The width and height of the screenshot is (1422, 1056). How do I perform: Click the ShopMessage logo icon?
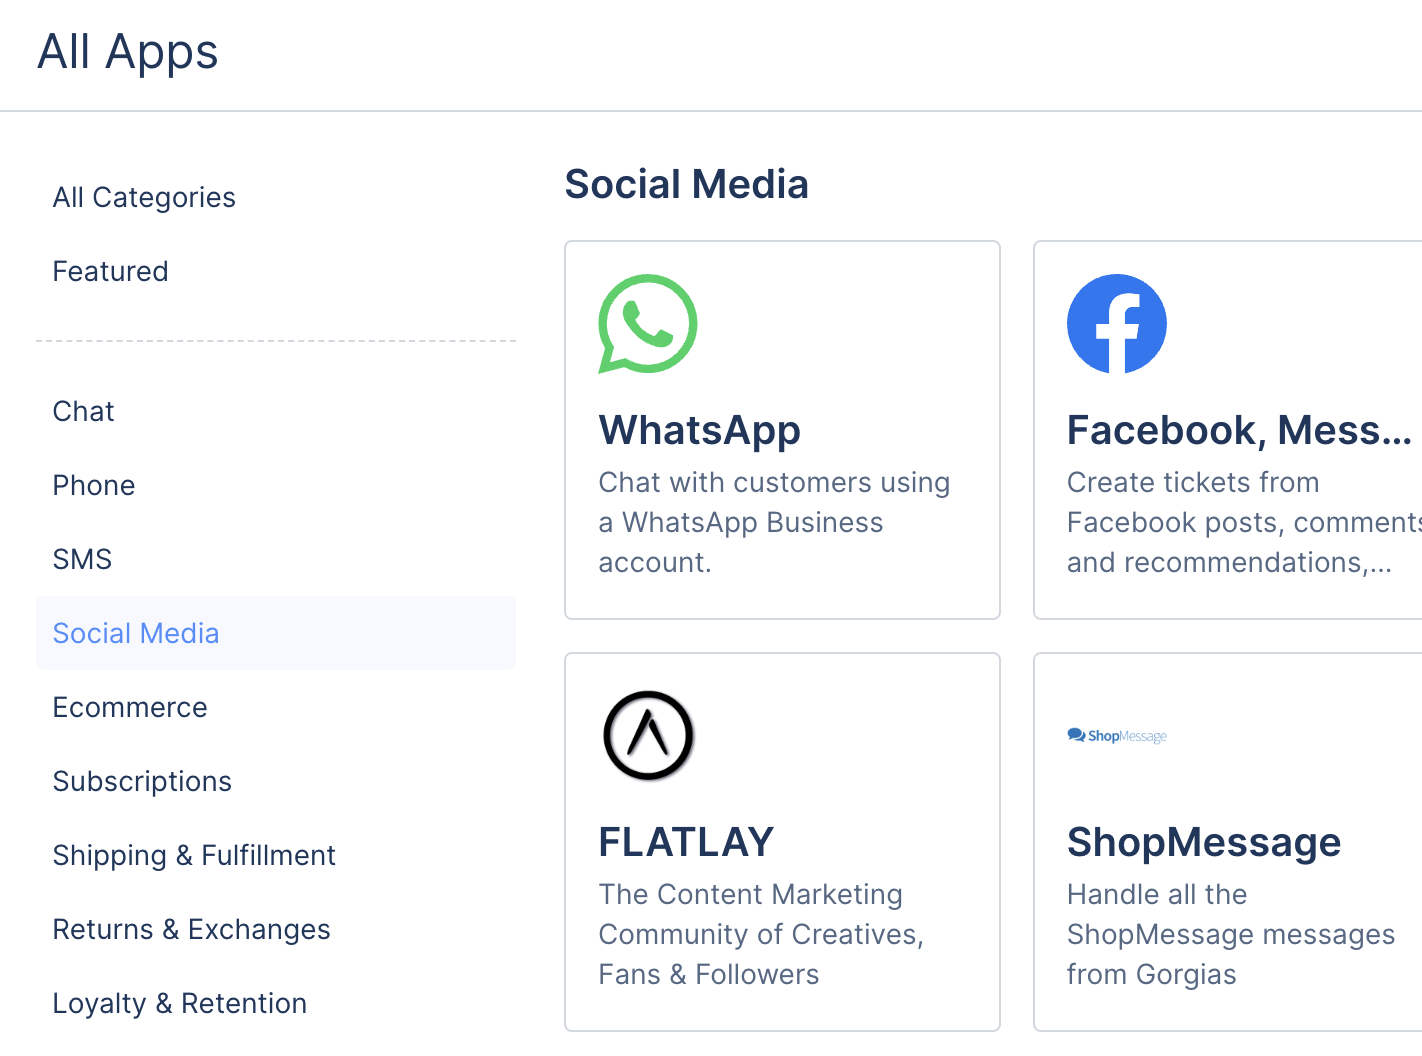coord(1117,736)
